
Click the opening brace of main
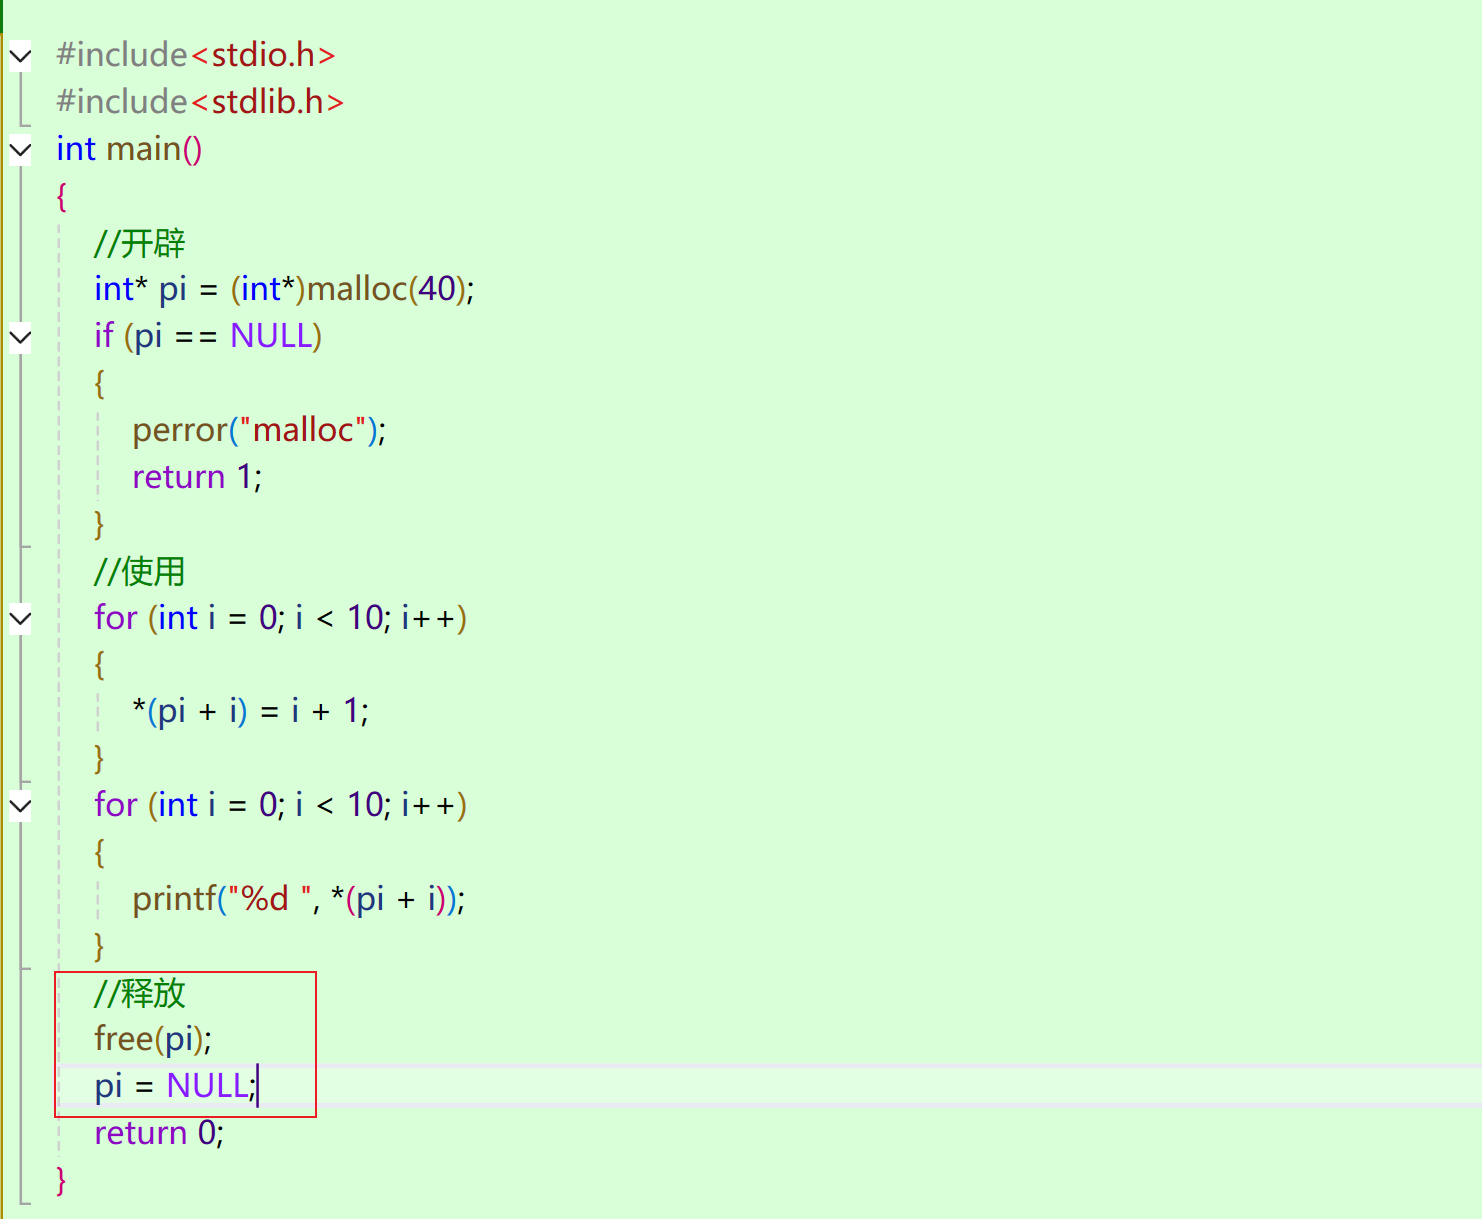61,196
